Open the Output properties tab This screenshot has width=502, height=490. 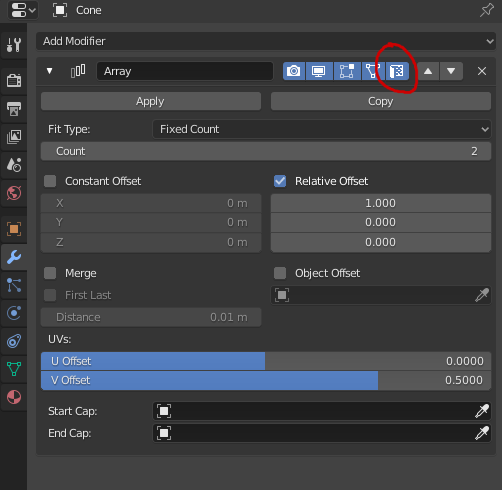coord(14,108)
